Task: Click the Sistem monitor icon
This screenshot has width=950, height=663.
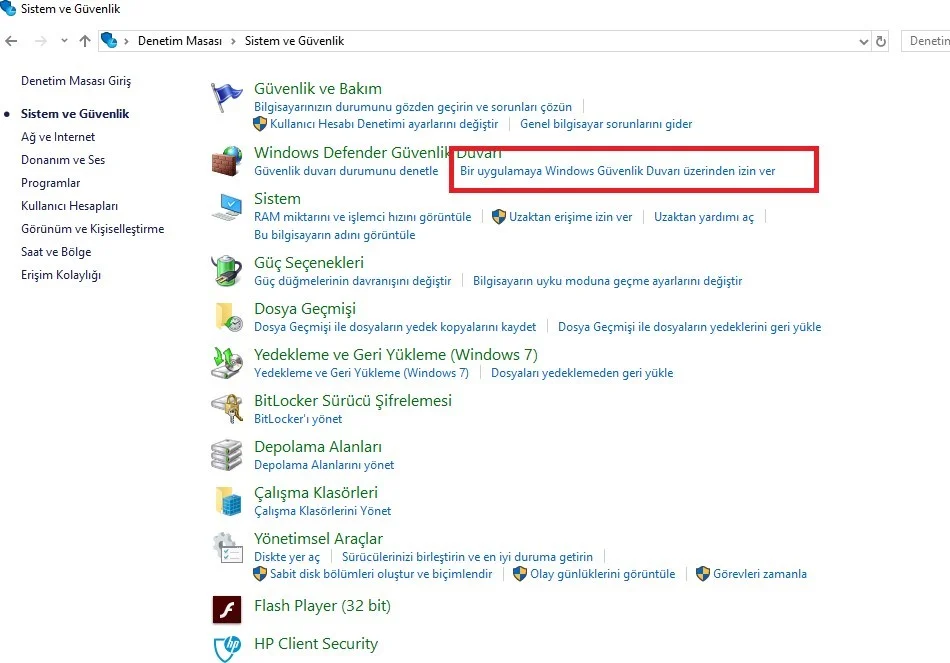Action: 227,207
